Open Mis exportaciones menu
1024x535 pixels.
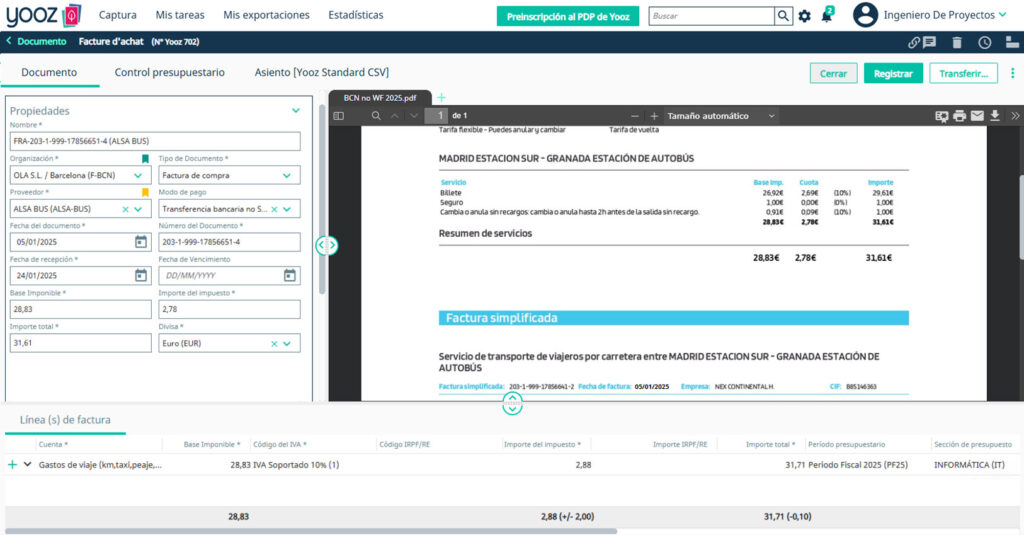[x=266, y=15]
